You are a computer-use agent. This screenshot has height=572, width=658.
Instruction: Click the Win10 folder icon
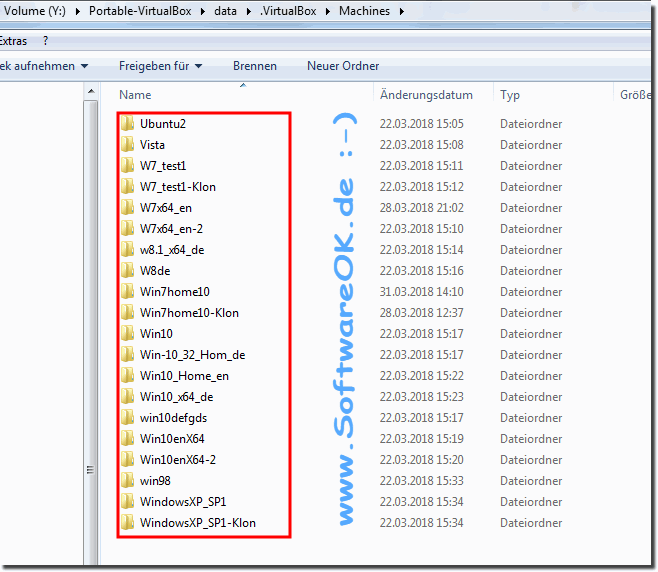[x=128, y=334]
